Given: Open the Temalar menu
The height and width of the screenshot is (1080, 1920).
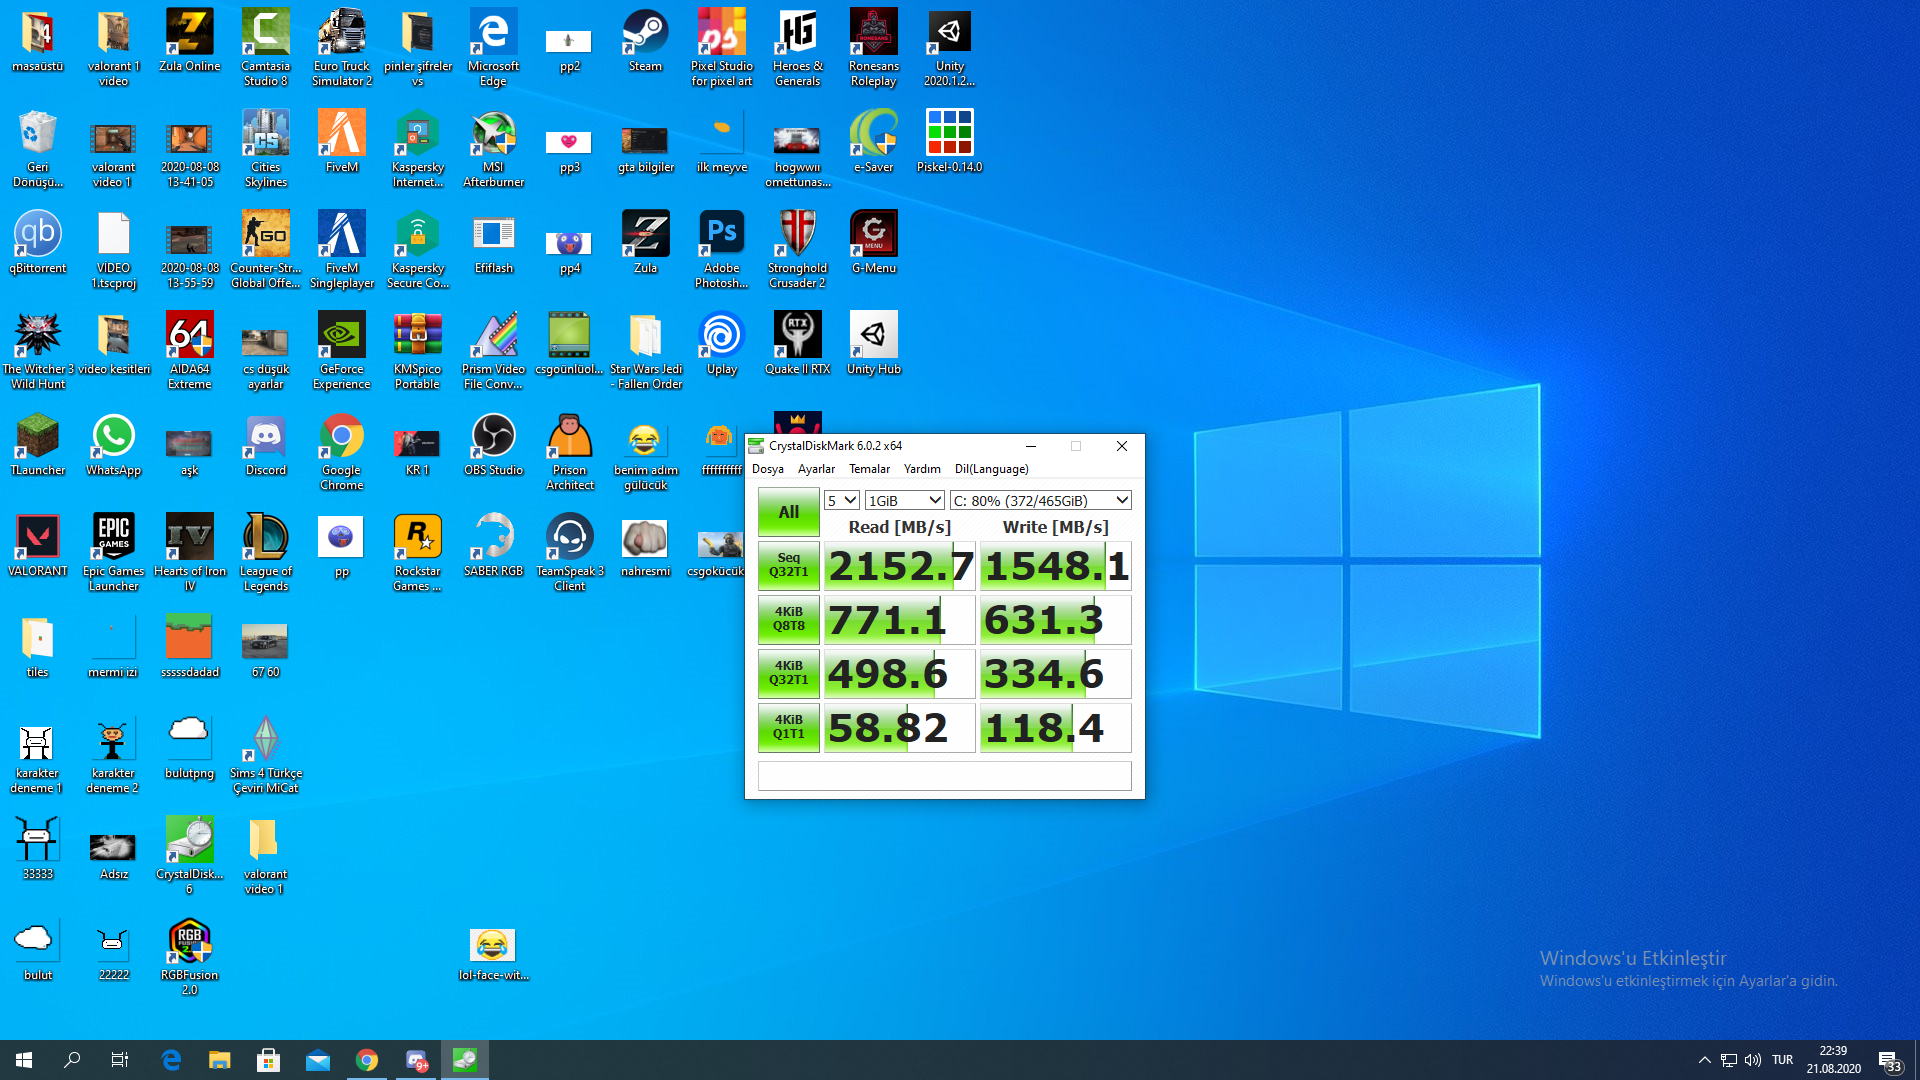Looking at the screenshot, I should [868, 469].
